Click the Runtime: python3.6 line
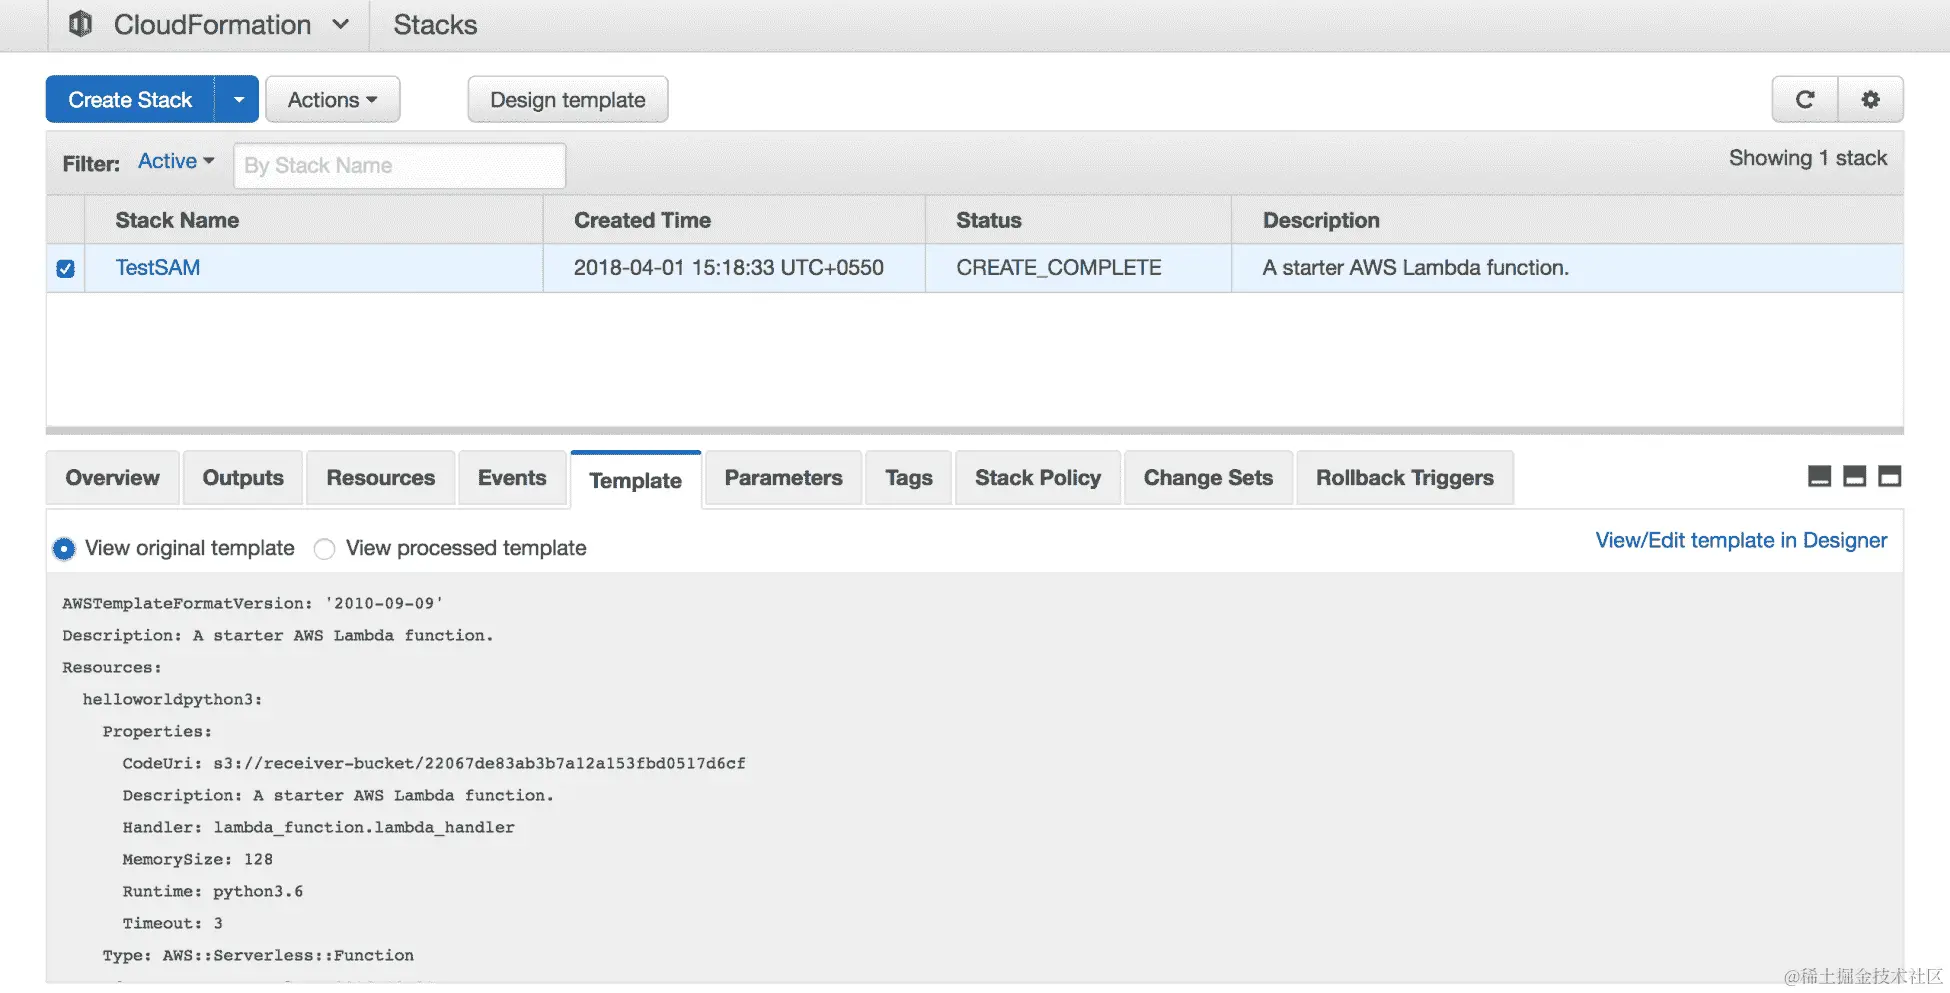Viewport: 1950px width, 993px height. [x=212, y=891]
